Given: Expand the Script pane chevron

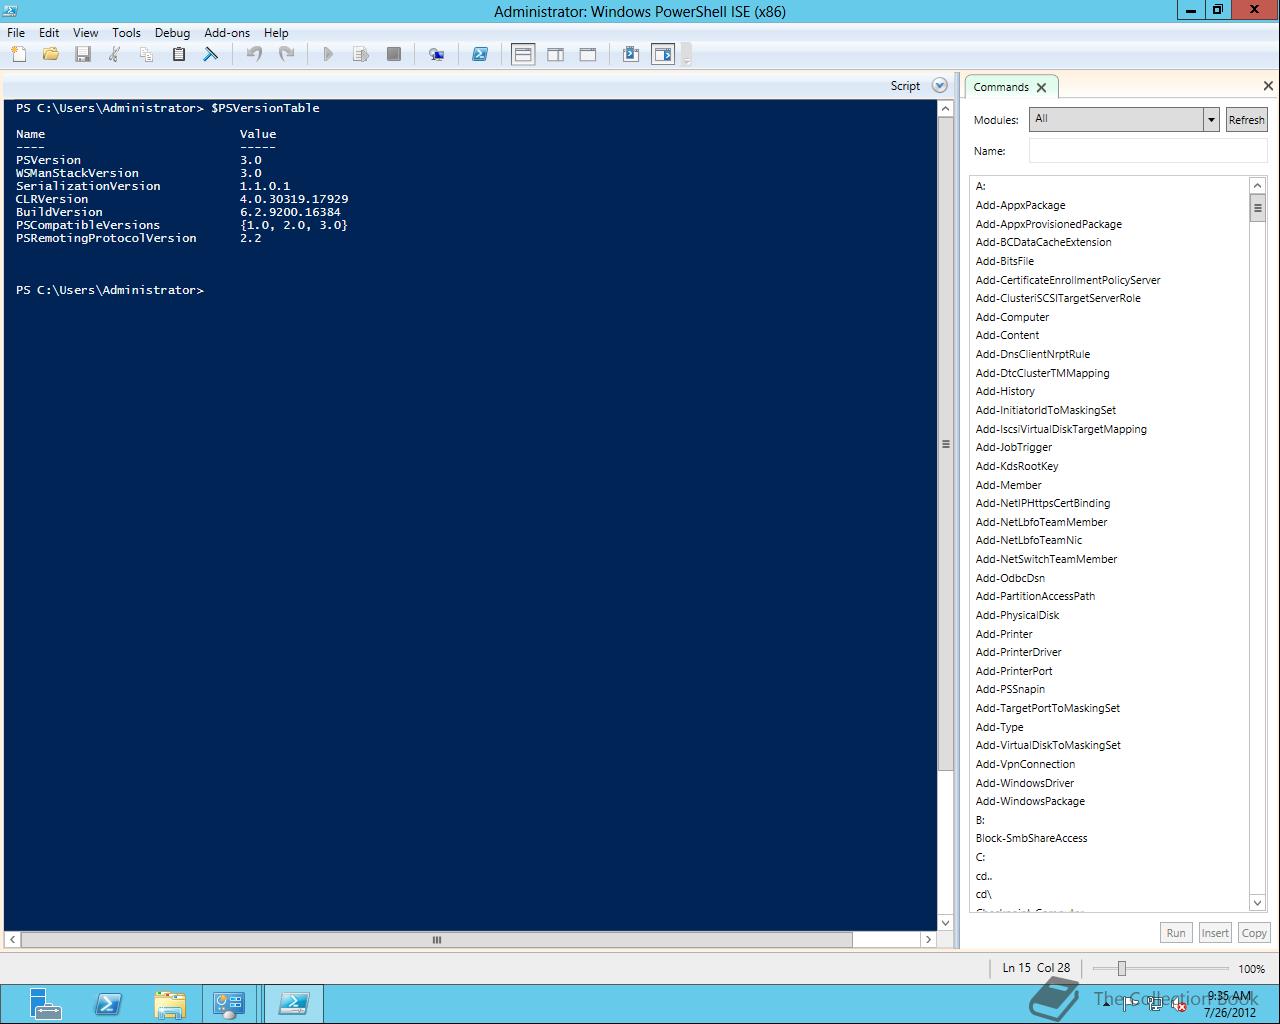Looking at the screenshot, I should coord(939,85).
